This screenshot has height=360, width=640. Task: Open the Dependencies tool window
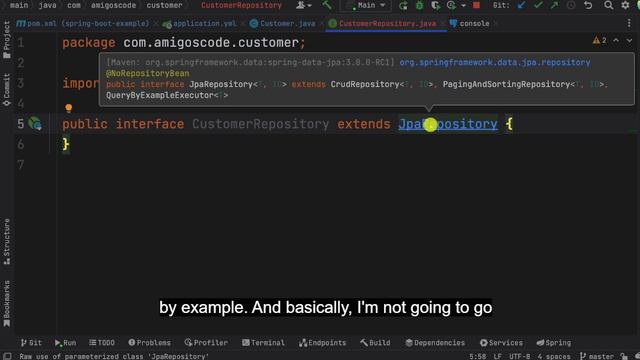pos(435,342)
